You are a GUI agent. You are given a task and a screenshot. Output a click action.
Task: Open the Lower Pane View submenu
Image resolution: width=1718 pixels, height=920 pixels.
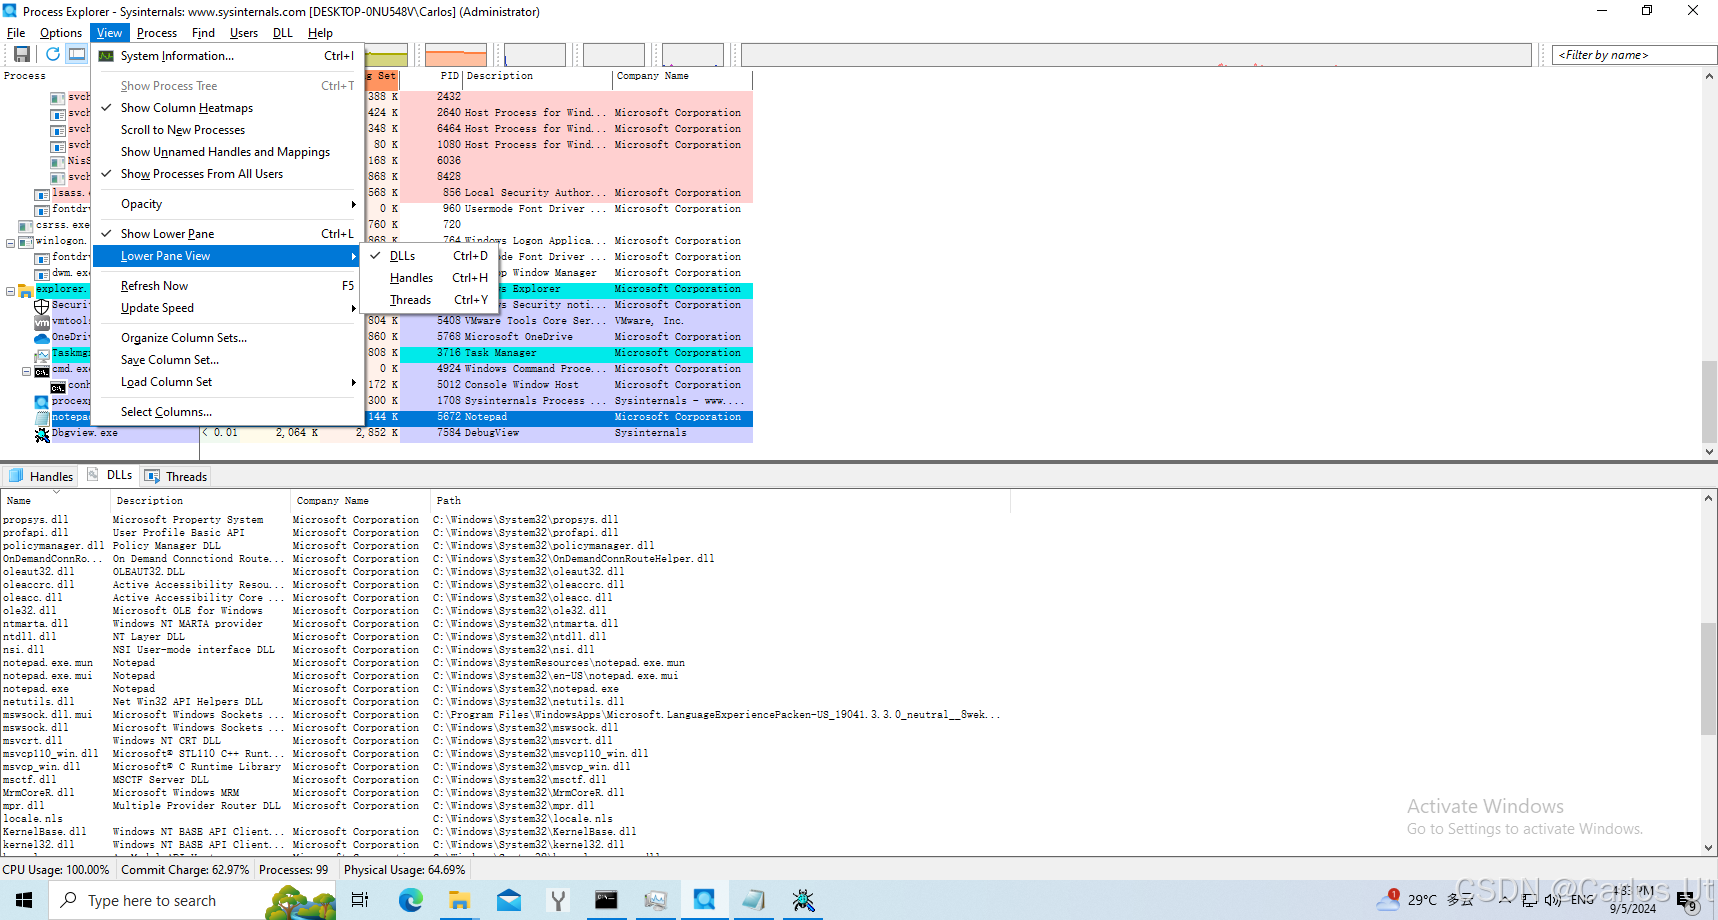pyautogui.click(x=228, y=256)
